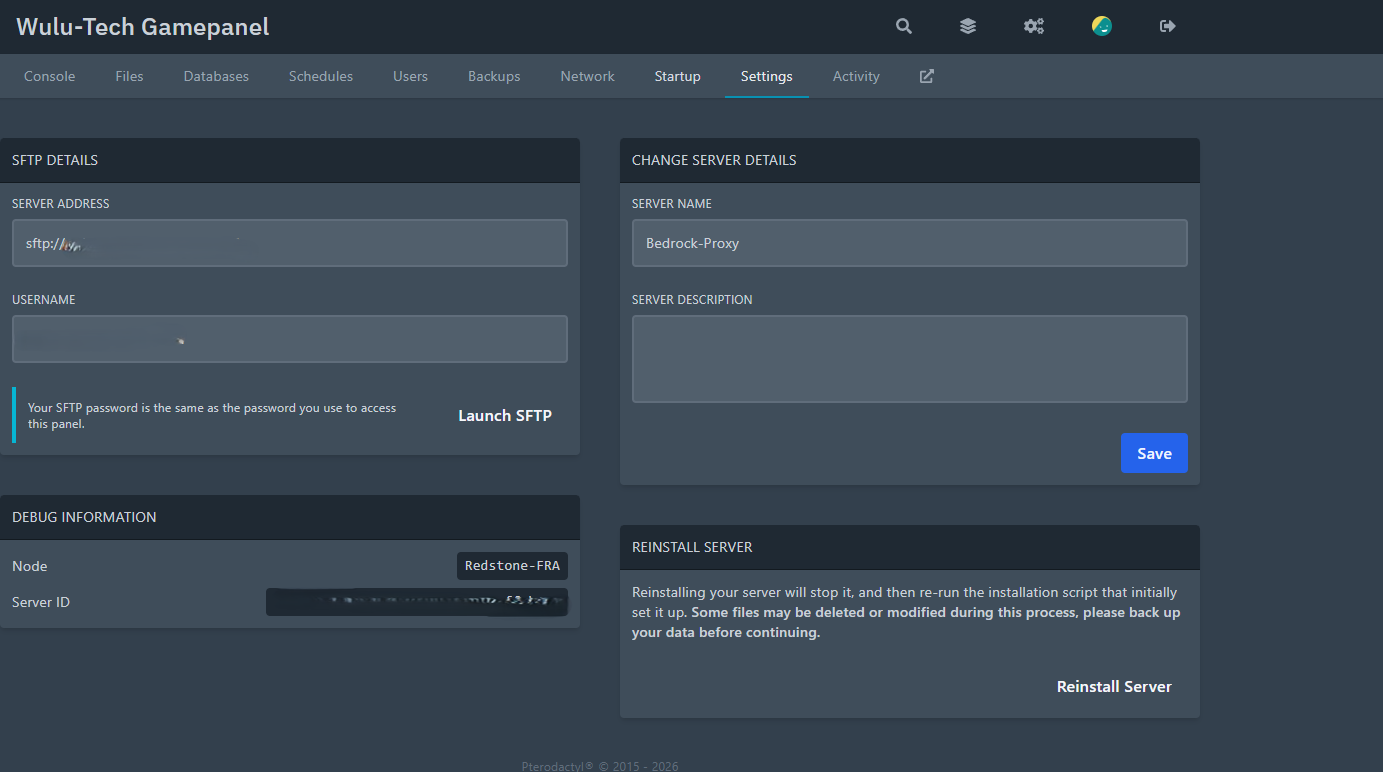
Task: Click the SFTP Details panel heading
Action: 55,160
